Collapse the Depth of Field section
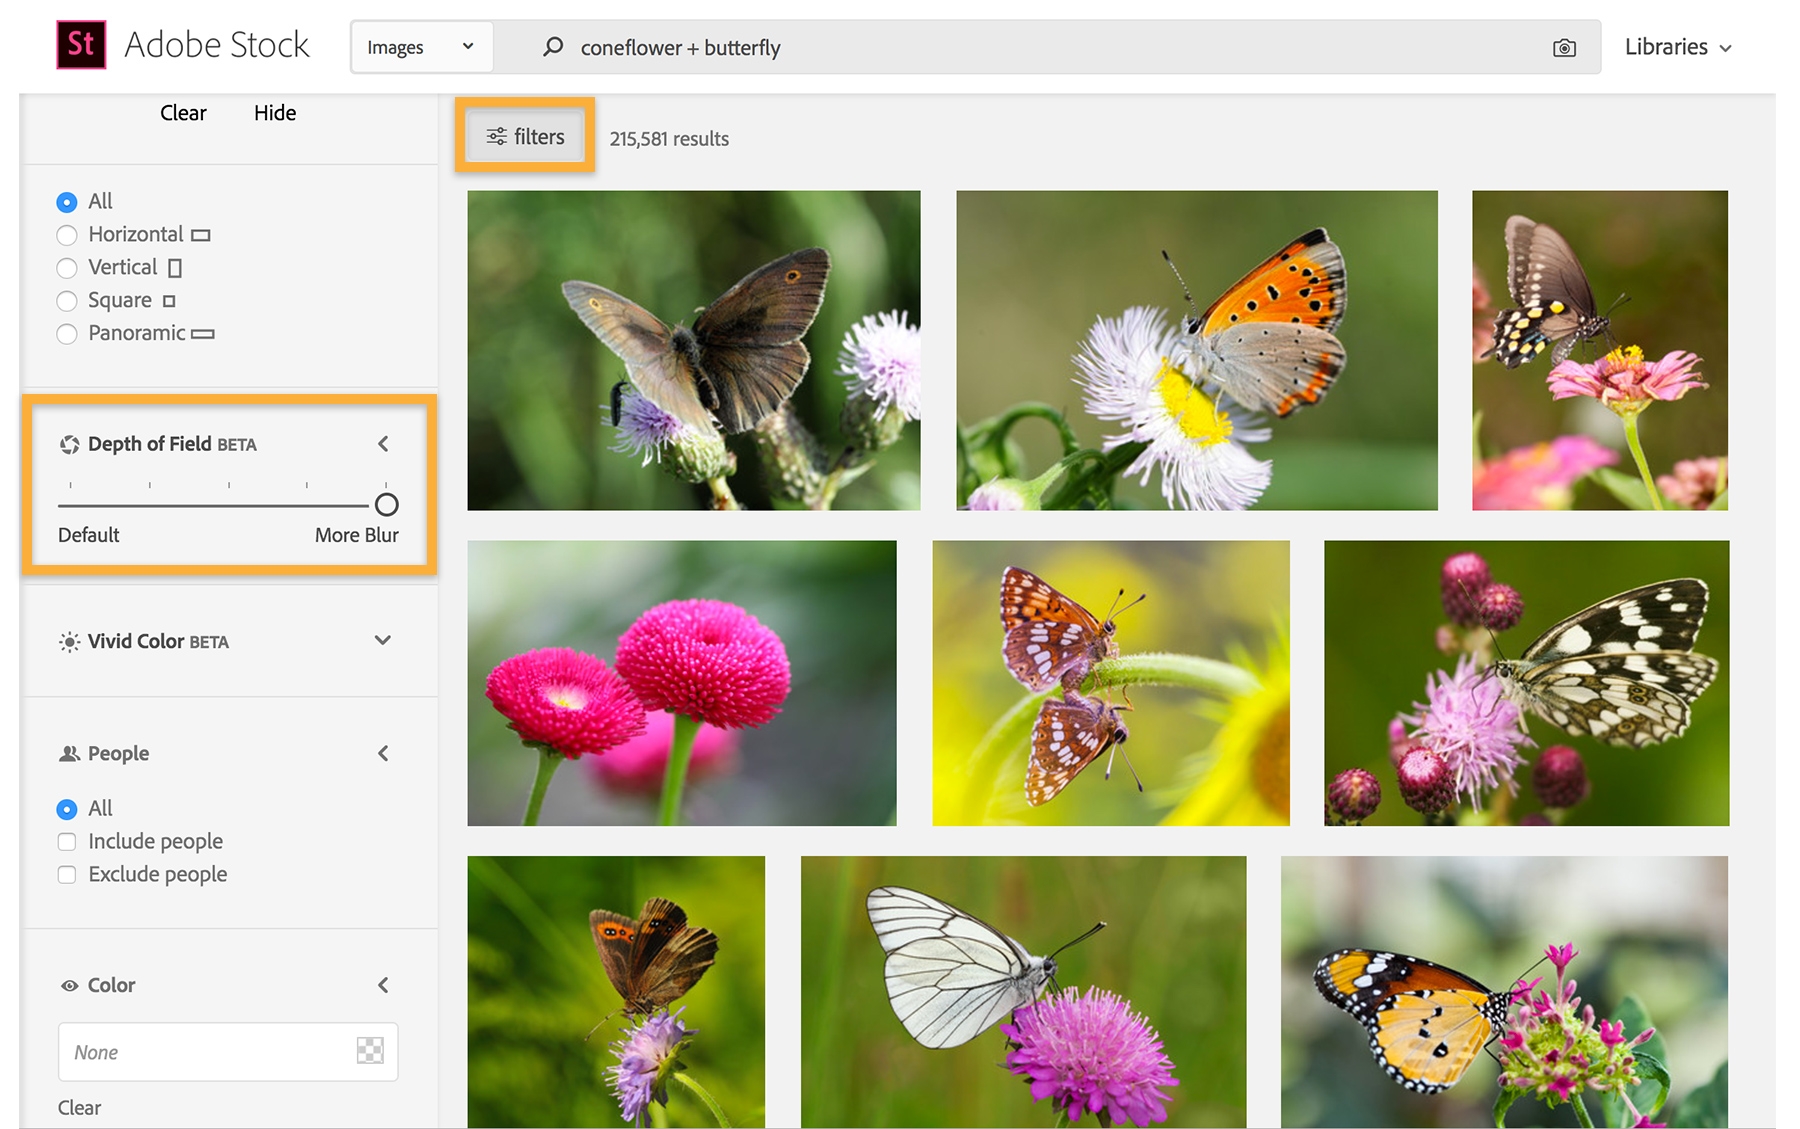The height and width of the screenshot is (1129, 1800). (x=383, y=444)
